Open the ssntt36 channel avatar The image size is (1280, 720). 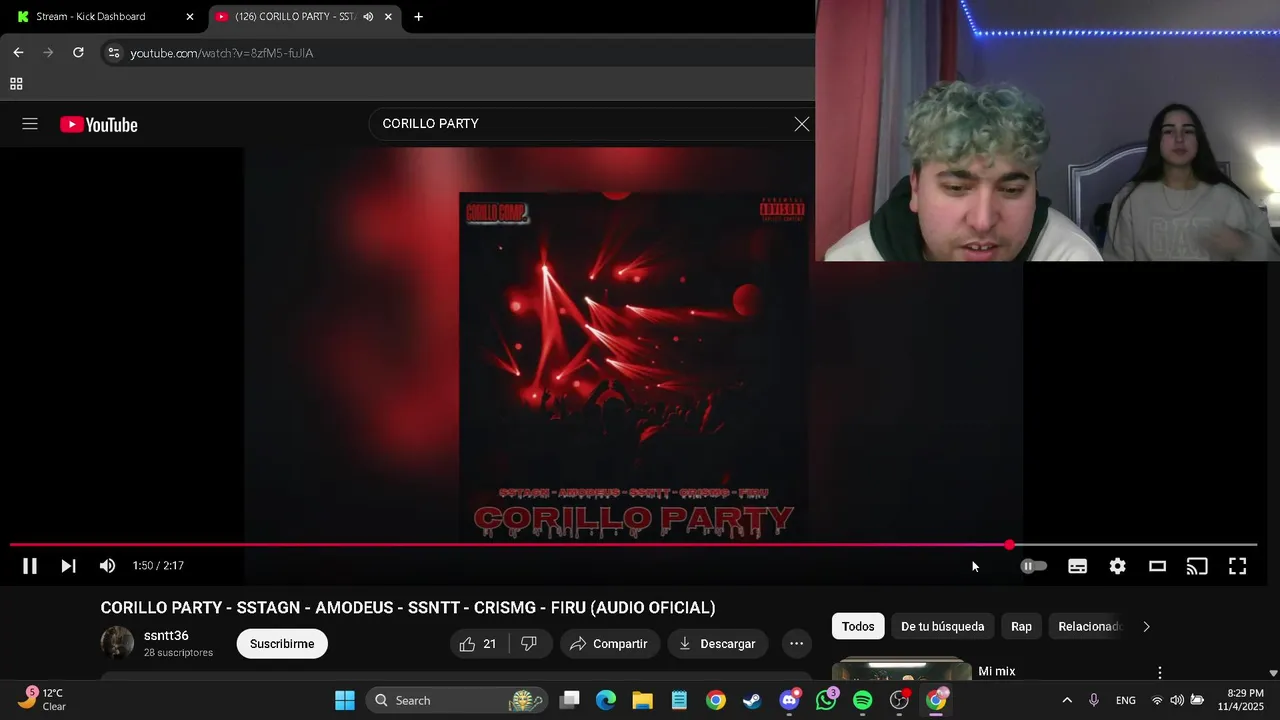(x=117, y=643)
